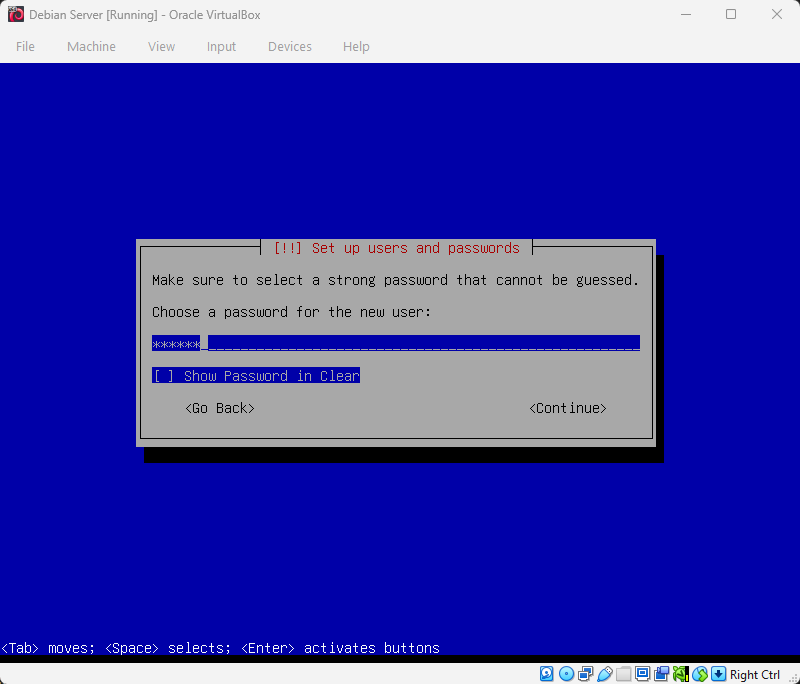
Task: Click the Right Ctrl host key indicator
Action: tap(755, 674)
